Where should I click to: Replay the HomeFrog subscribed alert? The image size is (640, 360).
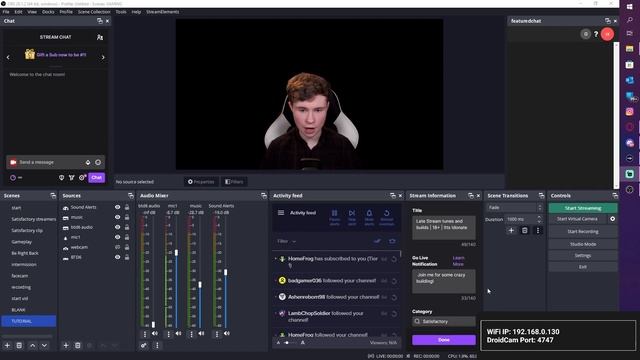pyautogui.click(x=394, y=259)
